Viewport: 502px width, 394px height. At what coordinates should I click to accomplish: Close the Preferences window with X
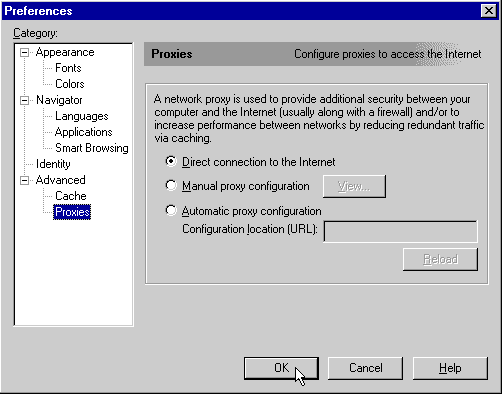click(x=489, y=11)
